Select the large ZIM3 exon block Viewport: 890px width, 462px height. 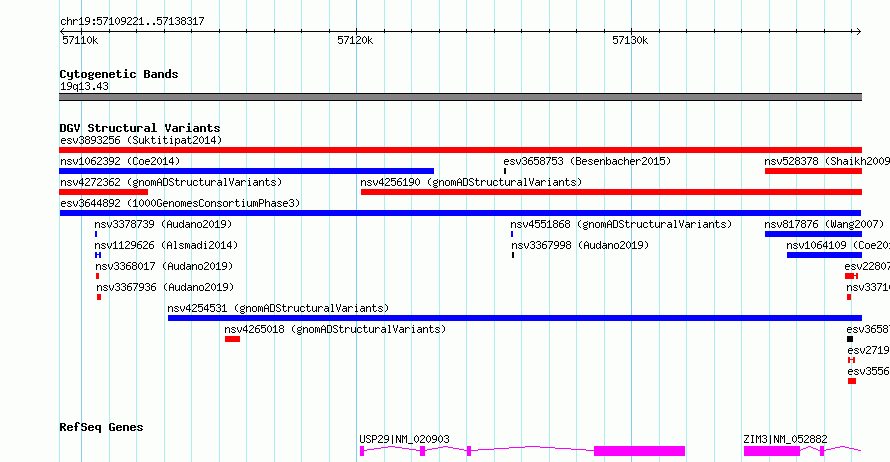[772, 451]
